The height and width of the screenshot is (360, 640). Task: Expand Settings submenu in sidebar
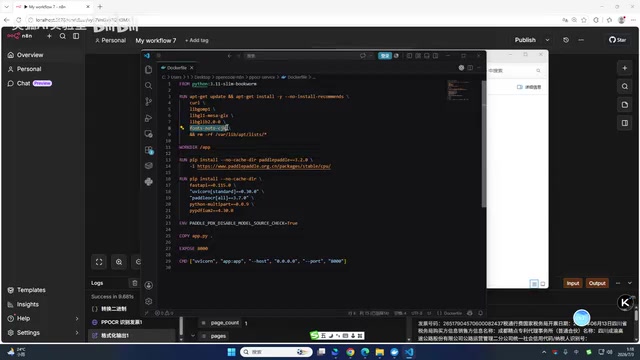[x=77, y=333]
